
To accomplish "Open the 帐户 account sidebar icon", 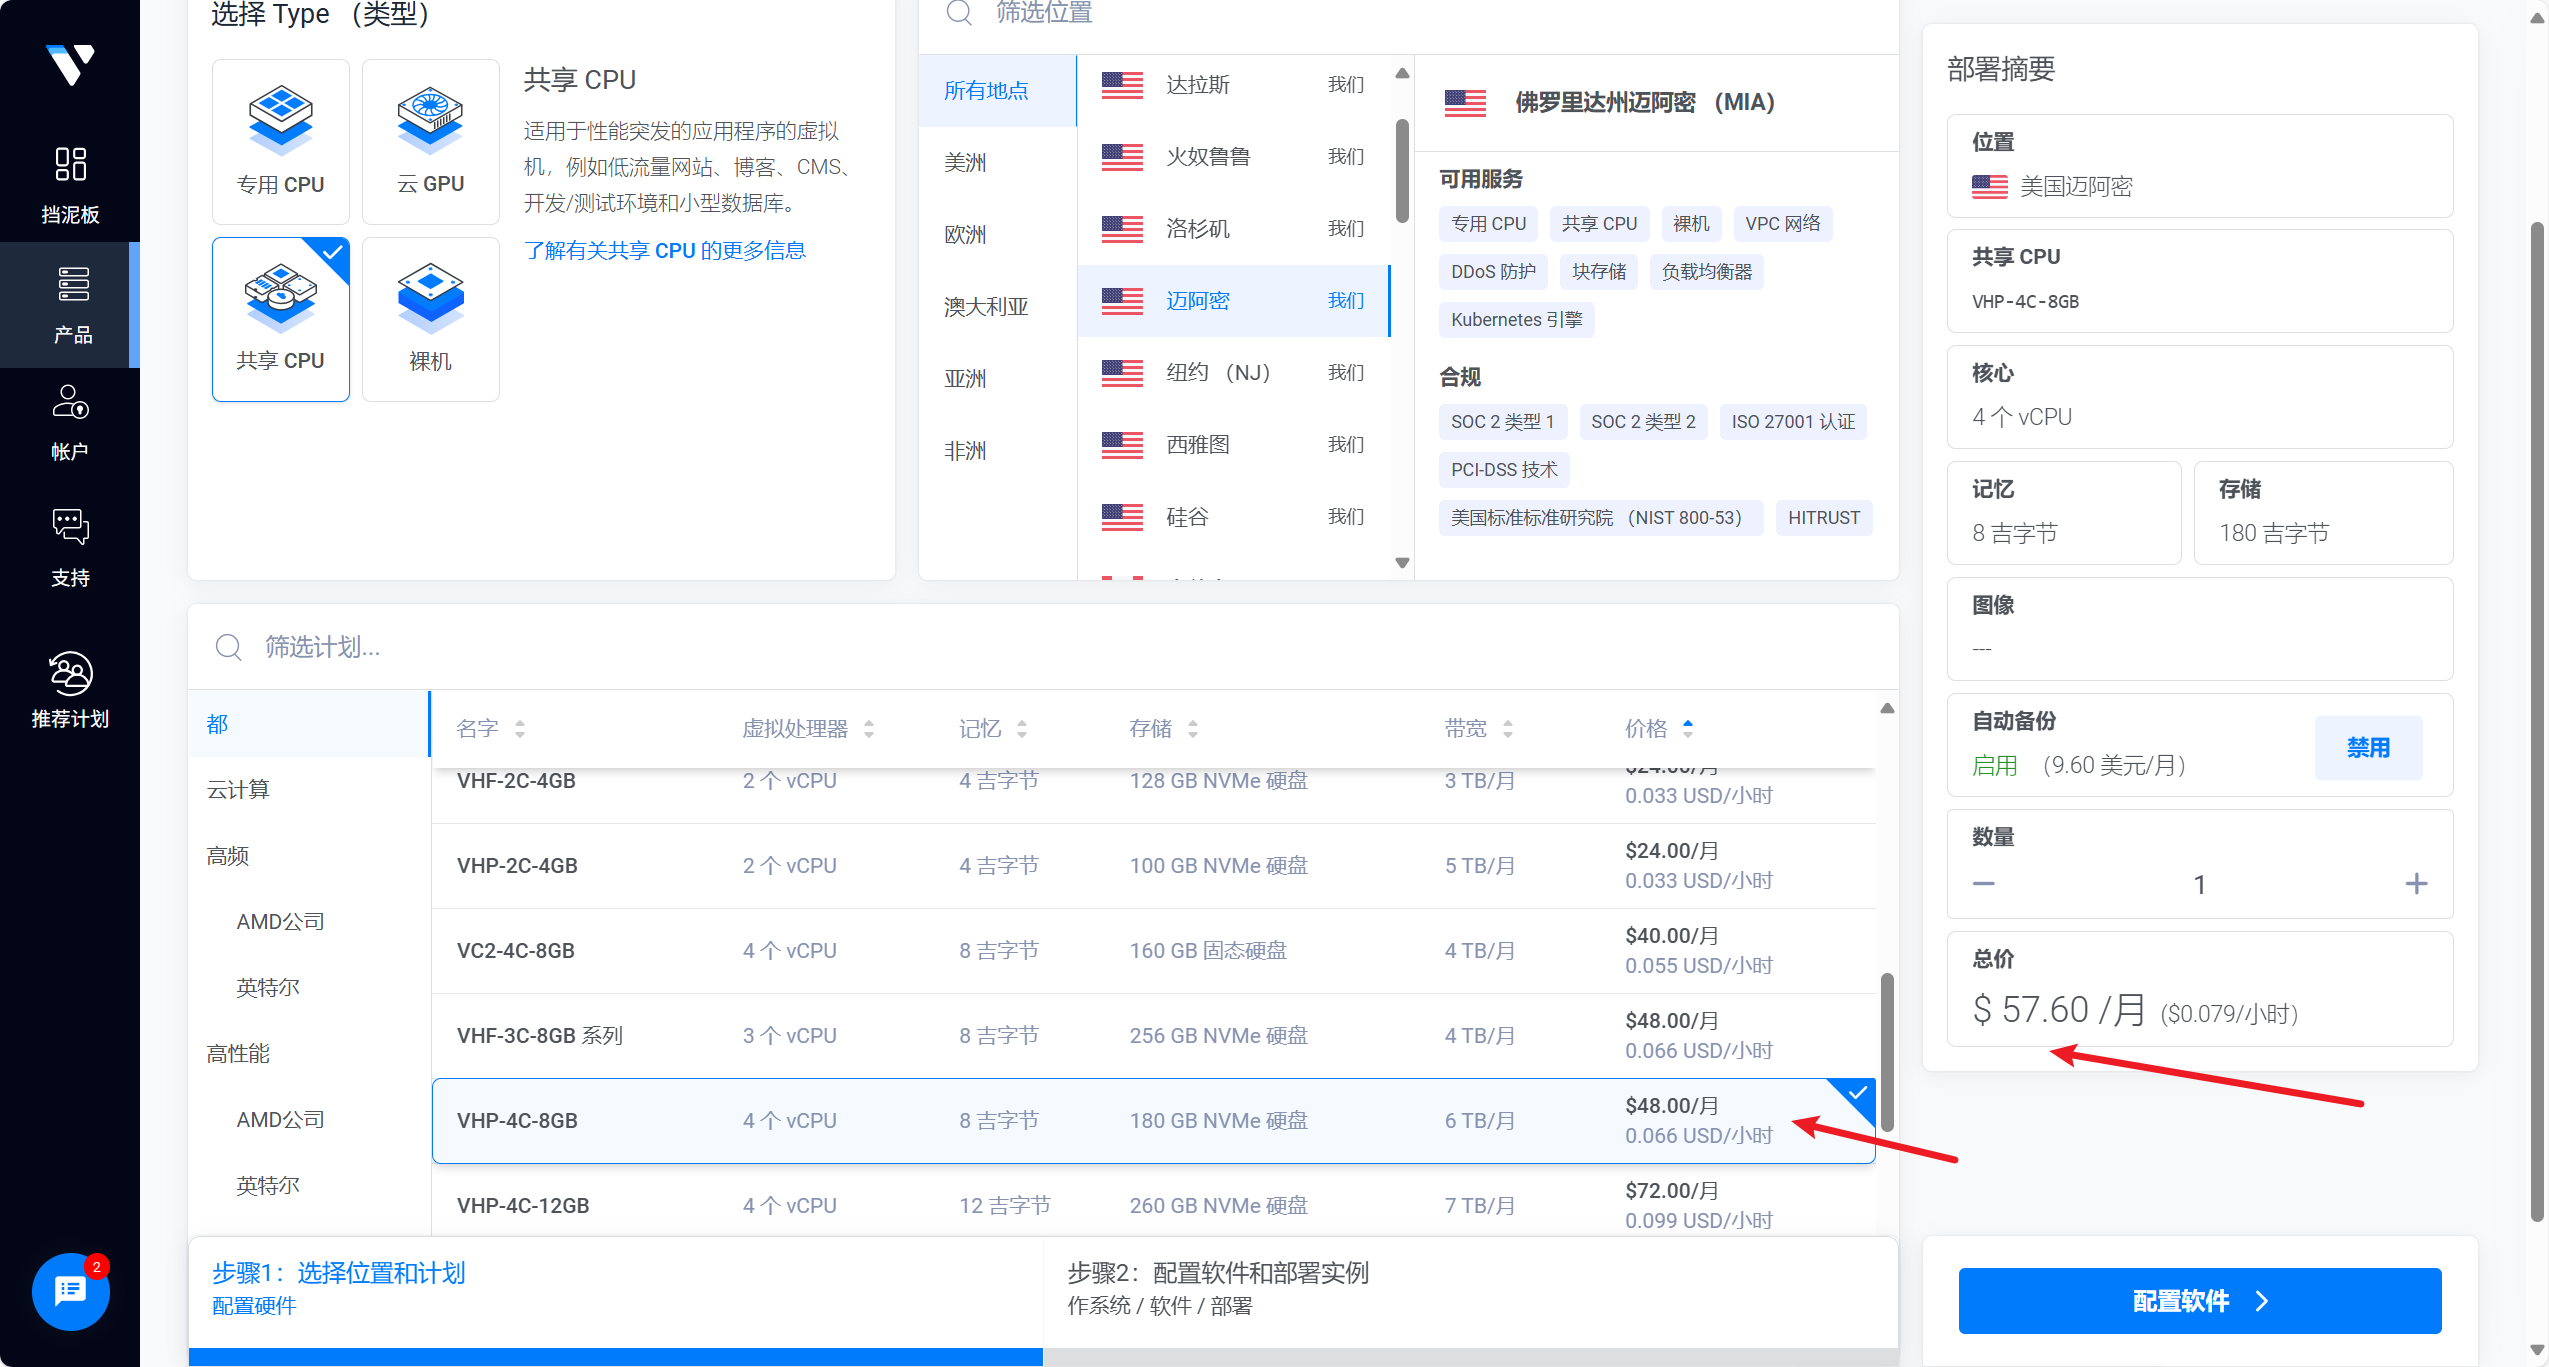I will pos(70,402).
